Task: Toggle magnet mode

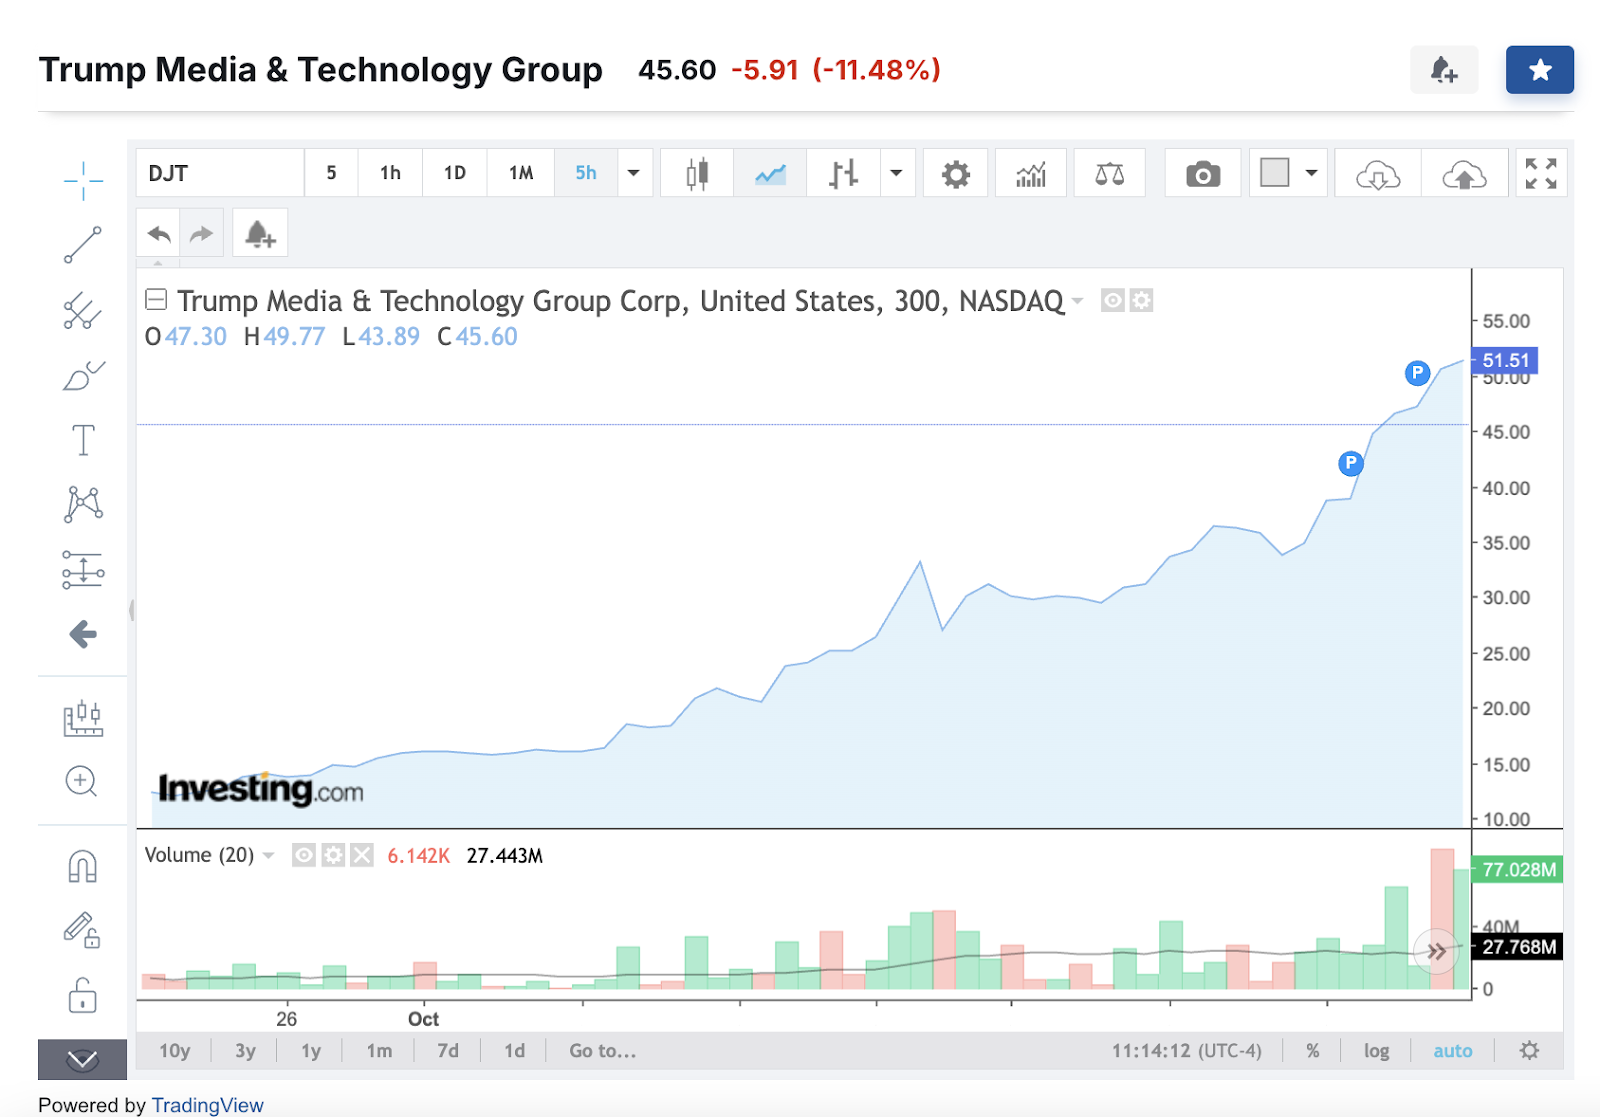Action: 82,866
